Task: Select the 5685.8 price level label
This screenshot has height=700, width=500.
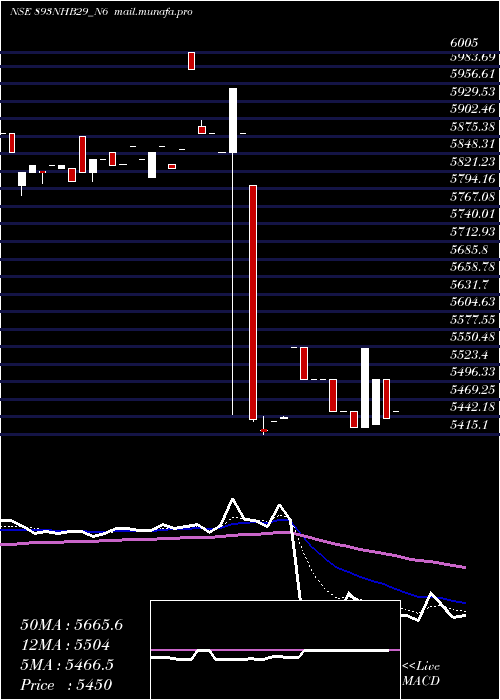Action: pyautogui.click(x=469, y=249)
